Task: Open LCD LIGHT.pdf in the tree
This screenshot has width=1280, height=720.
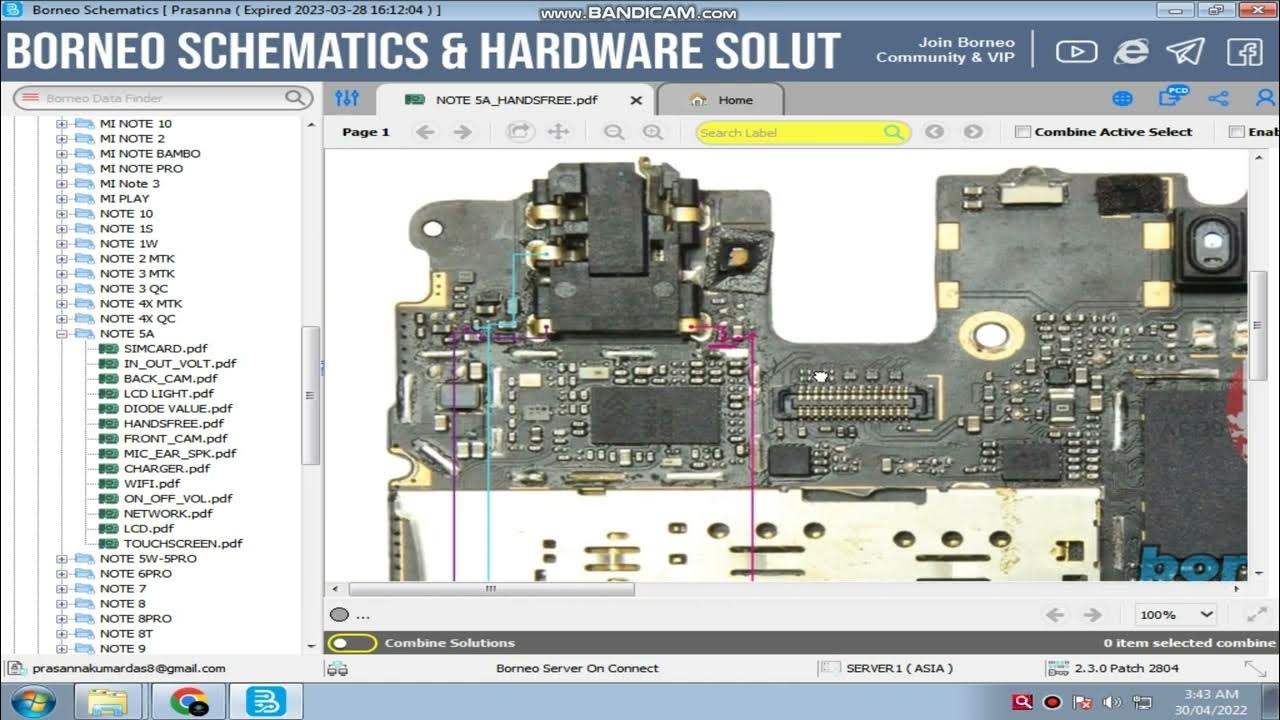Action: [x=168, y=394]
